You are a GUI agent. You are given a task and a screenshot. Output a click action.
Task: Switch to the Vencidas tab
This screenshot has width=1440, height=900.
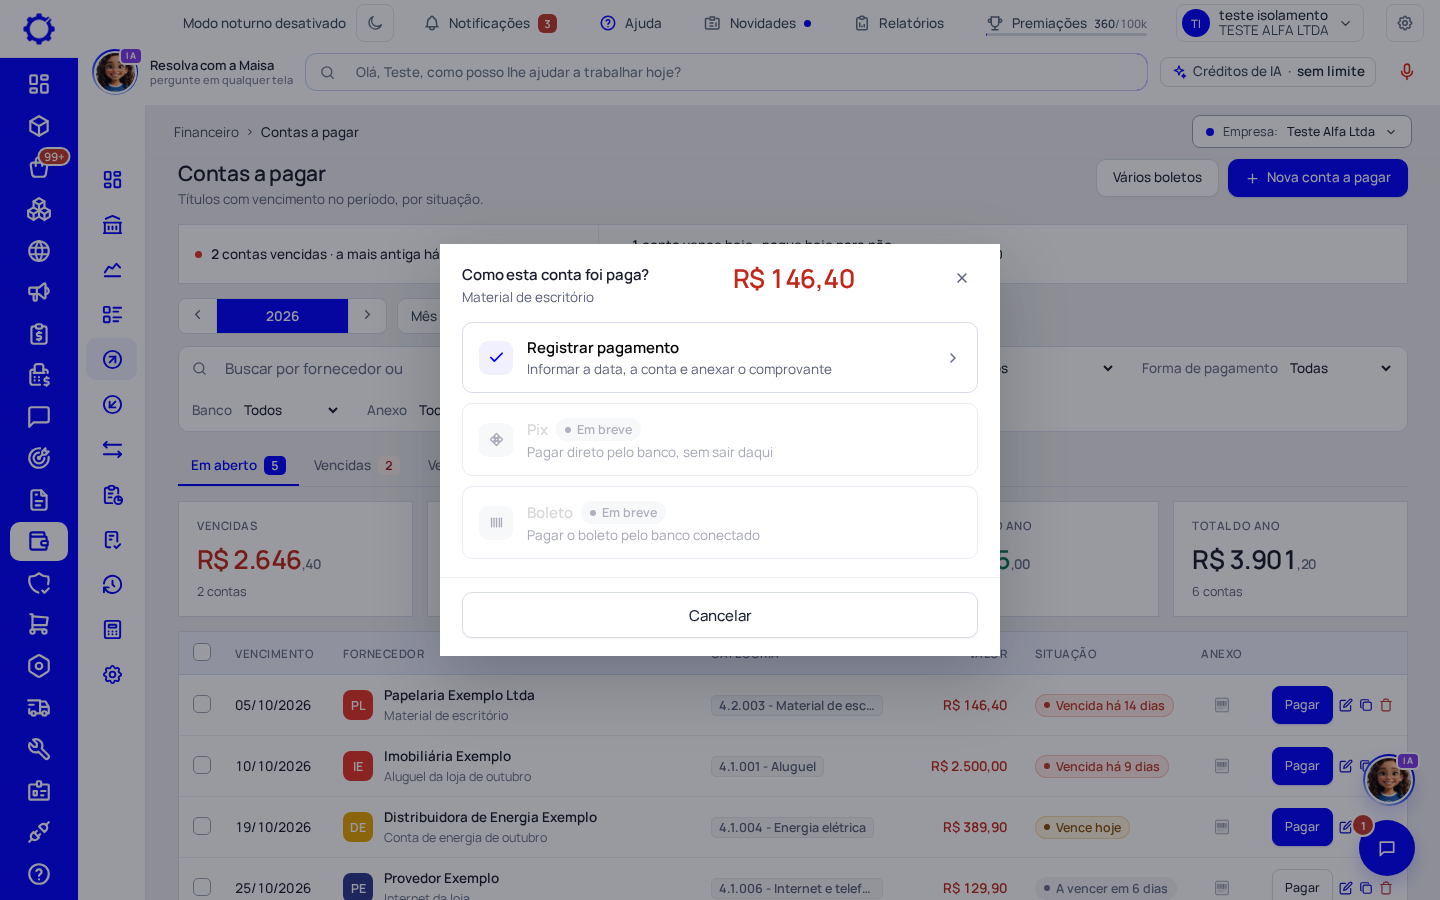(355, 466)
